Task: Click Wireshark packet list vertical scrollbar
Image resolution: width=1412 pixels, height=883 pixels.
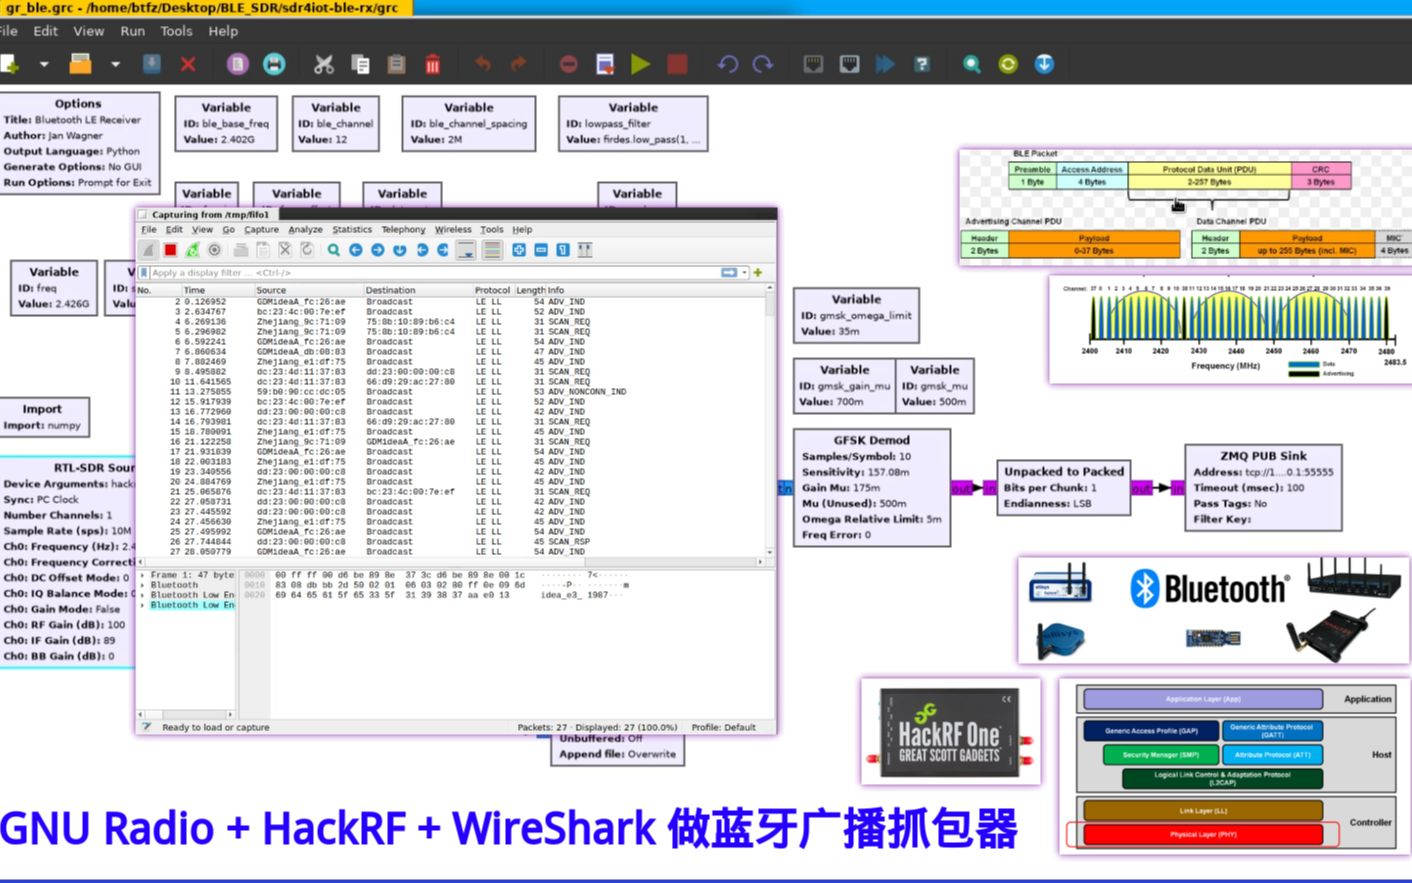Action: point(770,420)
